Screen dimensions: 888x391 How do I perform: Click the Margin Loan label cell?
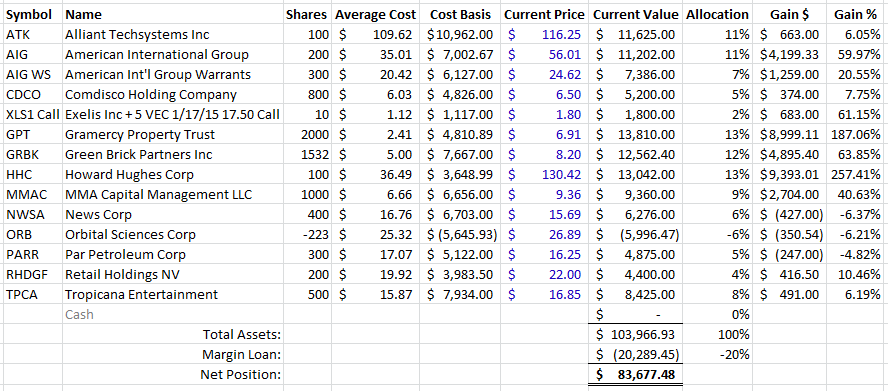click(173, 355)
